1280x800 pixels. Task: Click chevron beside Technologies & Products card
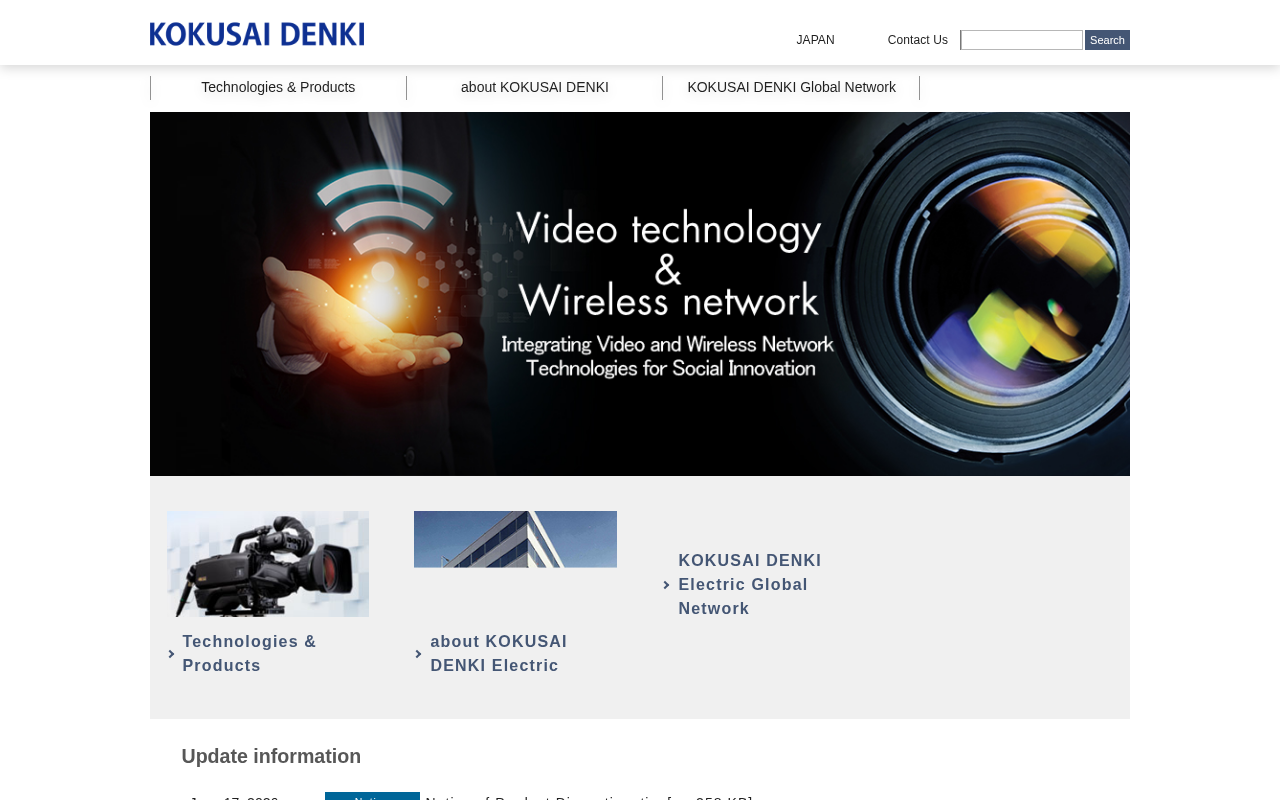tap(172, 654)
